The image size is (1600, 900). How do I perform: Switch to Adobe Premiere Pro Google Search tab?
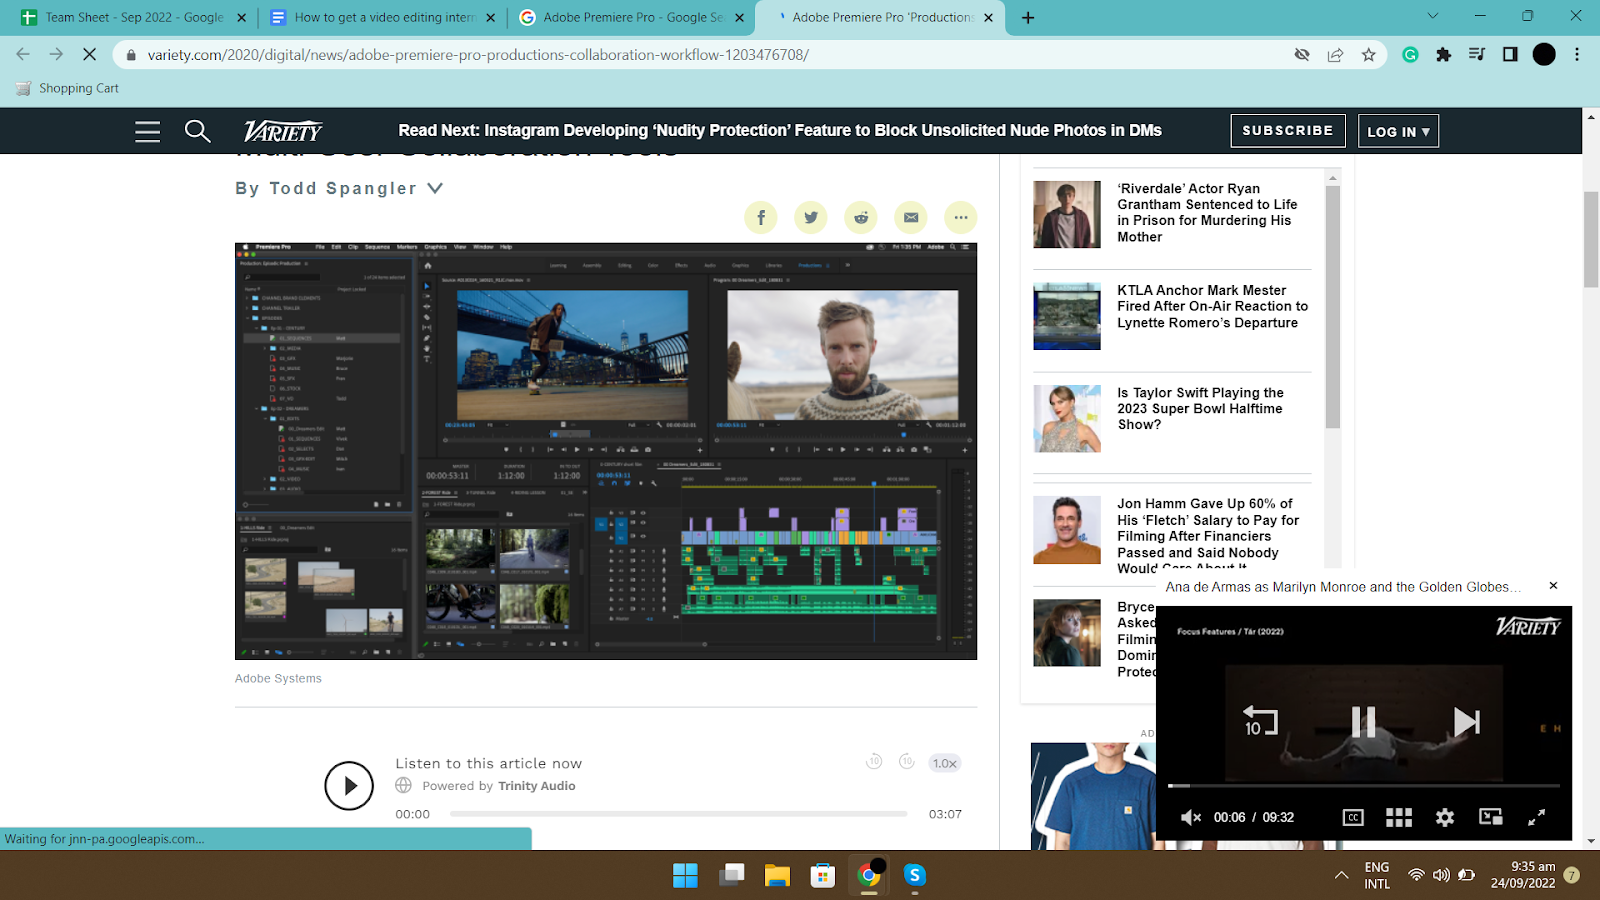click(x=633, y=18)
